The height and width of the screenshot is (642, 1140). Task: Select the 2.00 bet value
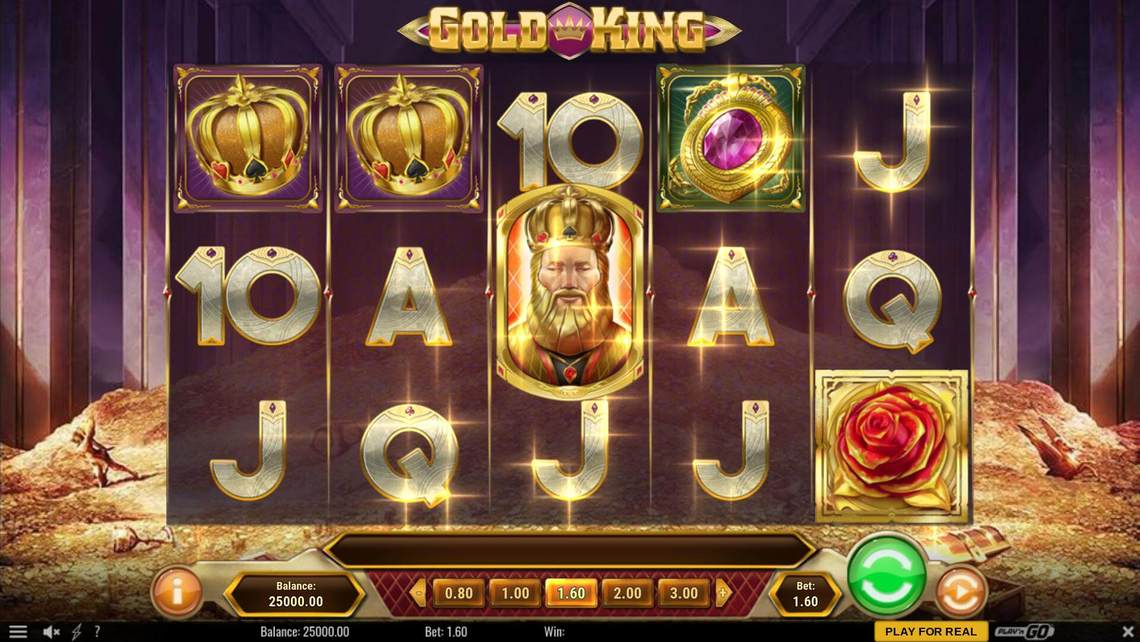[627, 593]
